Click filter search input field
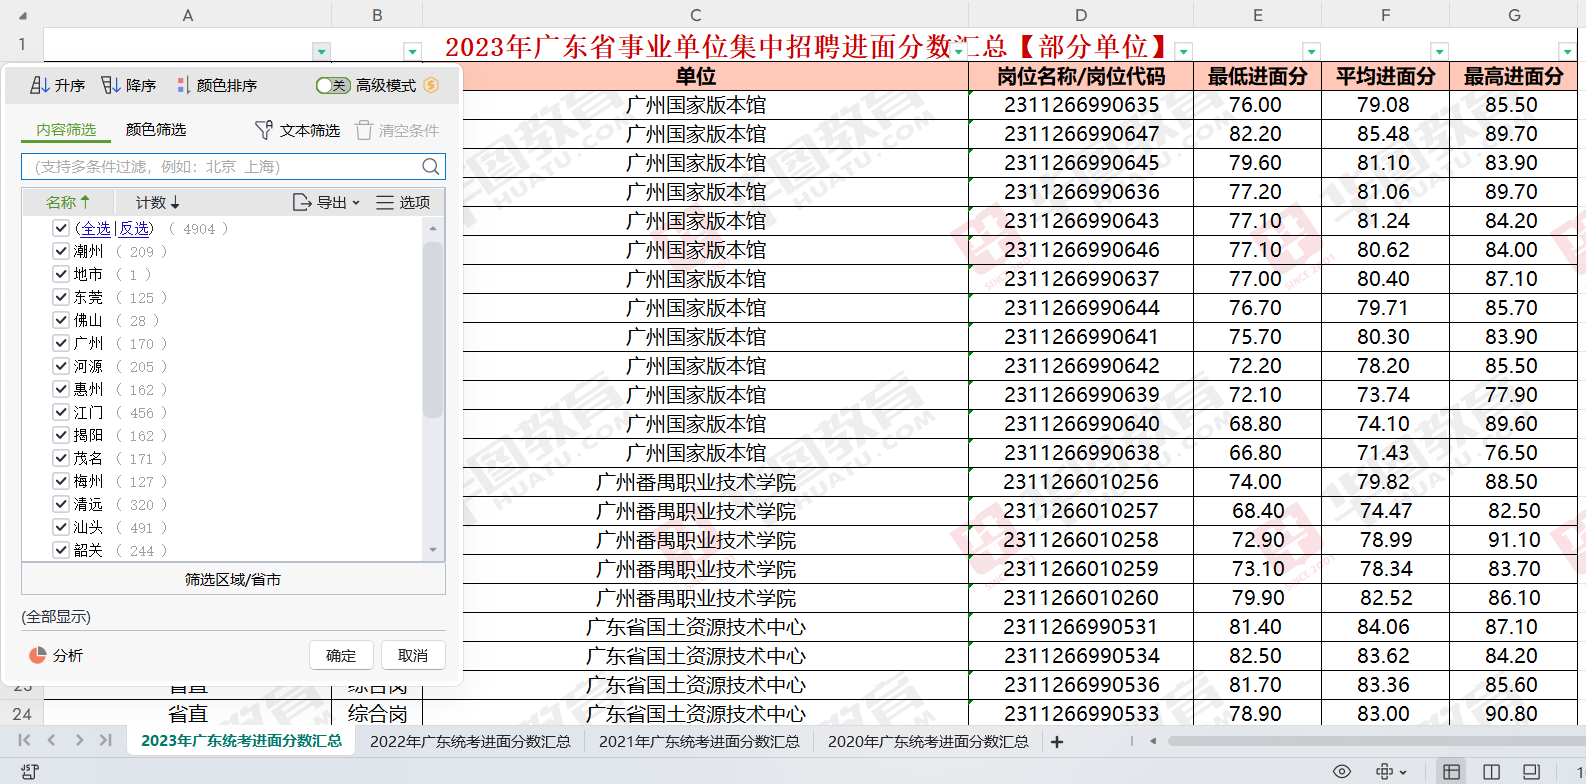1586x784 pixels. (x=233, y=166)
